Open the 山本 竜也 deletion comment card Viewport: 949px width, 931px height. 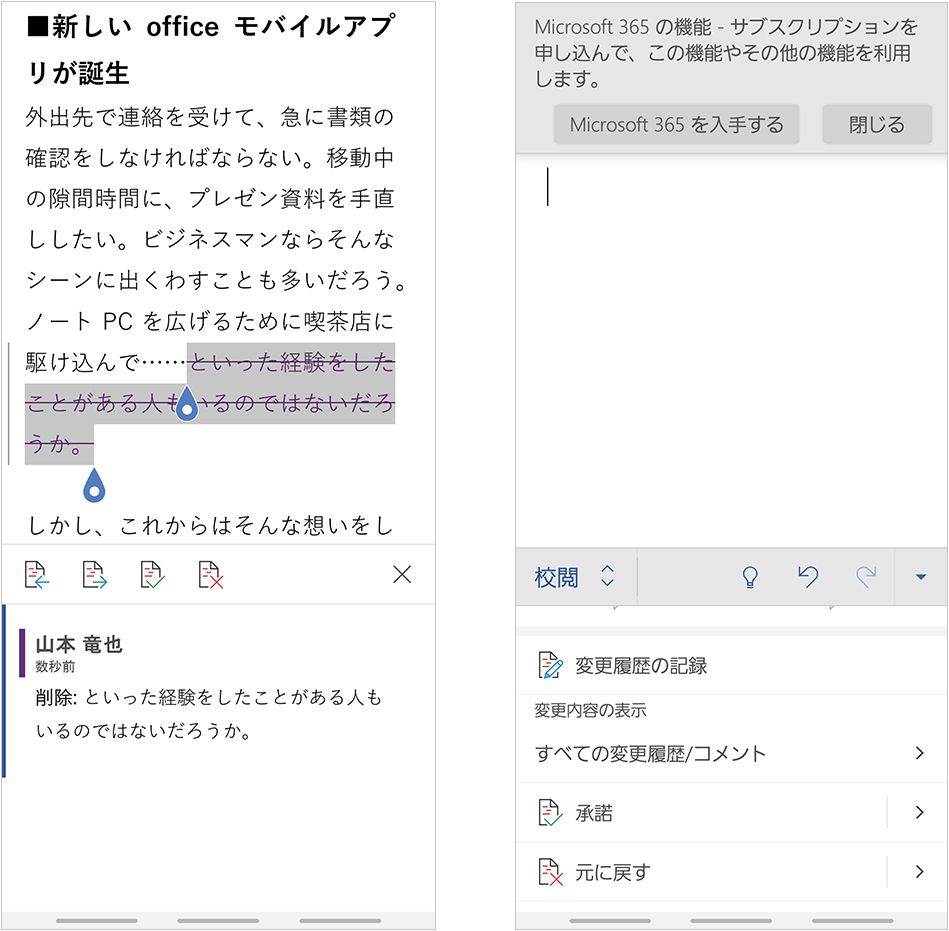coord(218,690)
